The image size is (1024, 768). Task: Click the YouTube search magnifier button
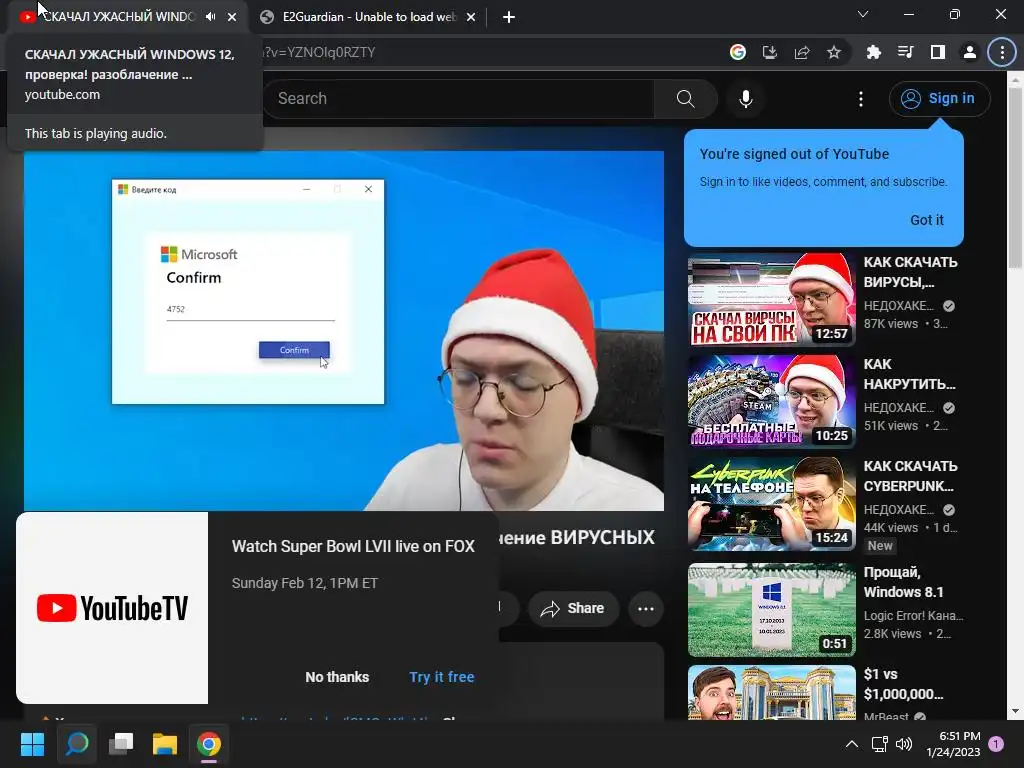[686, 99]
